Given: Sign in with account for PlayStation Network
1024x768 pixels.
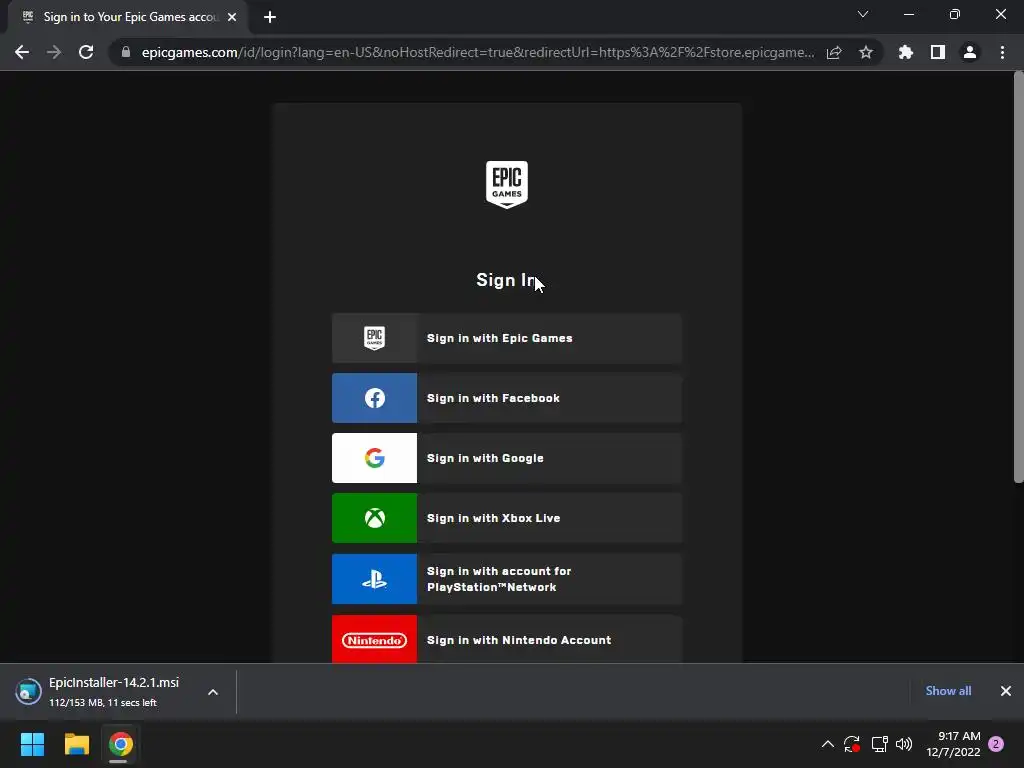Looking at the screenshot, I should coord(507,579).
